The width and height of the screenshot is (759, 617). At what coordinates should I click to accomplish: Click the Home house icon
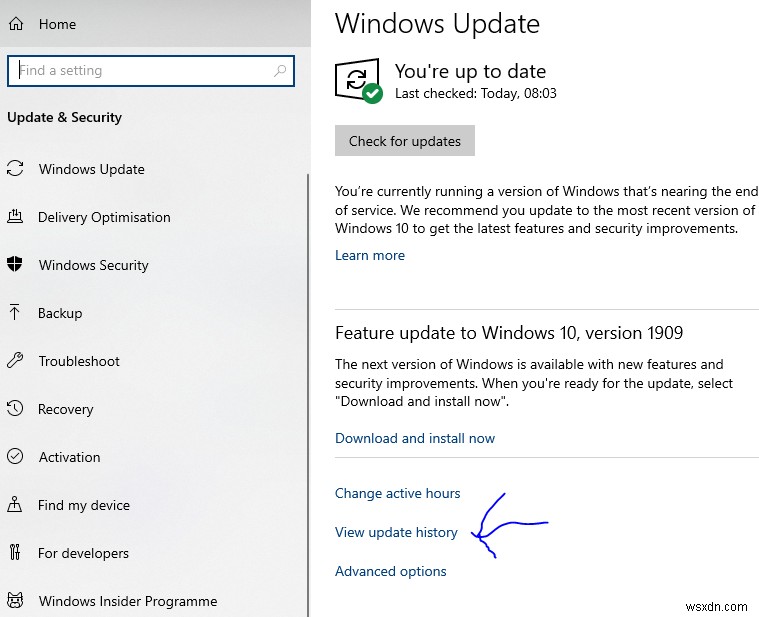(x=16, y=24)
